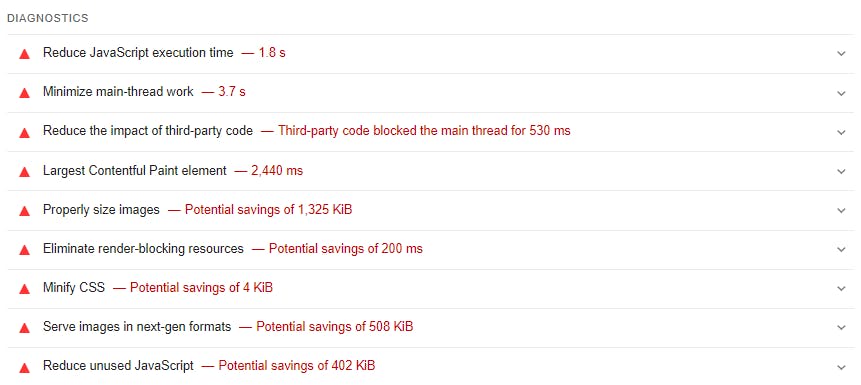The image size is (861, 385).
Task: Click warning icon for Serve images in next-gen formats
Action: [x=24, y=328]
